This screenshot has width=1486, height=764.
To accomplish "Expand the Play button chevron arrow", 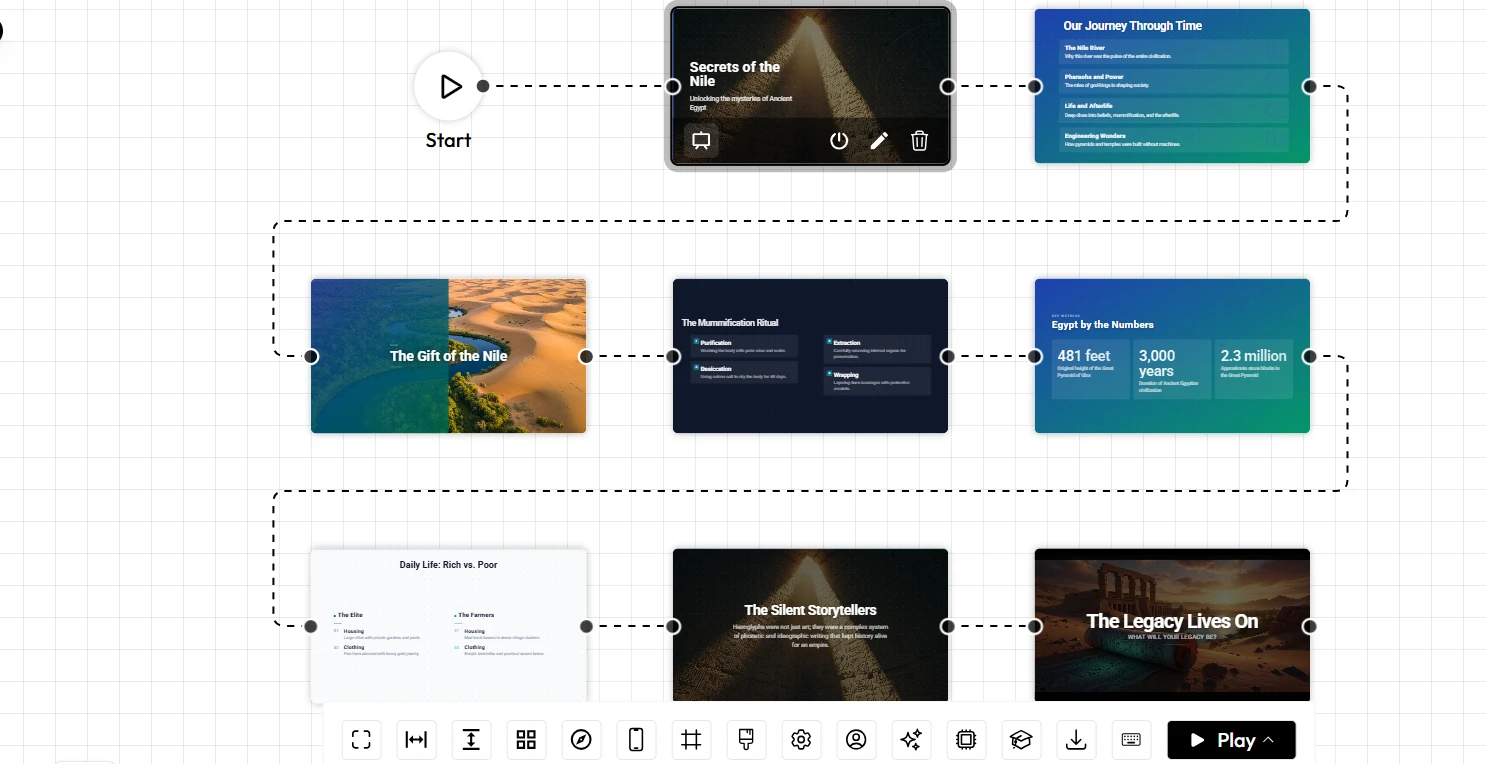I will 1269,740.
